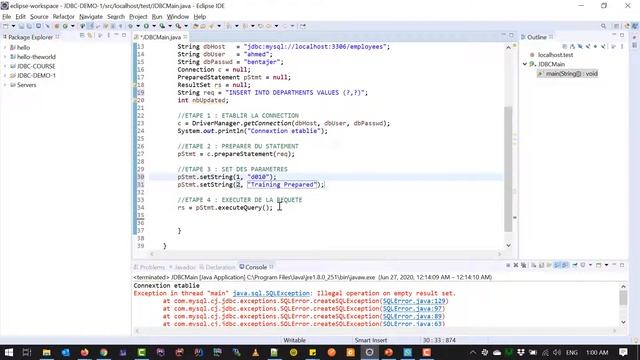640x360 pixels.
Task: Toggle Show Console on standard output change
Action: [x=557, y=265]
